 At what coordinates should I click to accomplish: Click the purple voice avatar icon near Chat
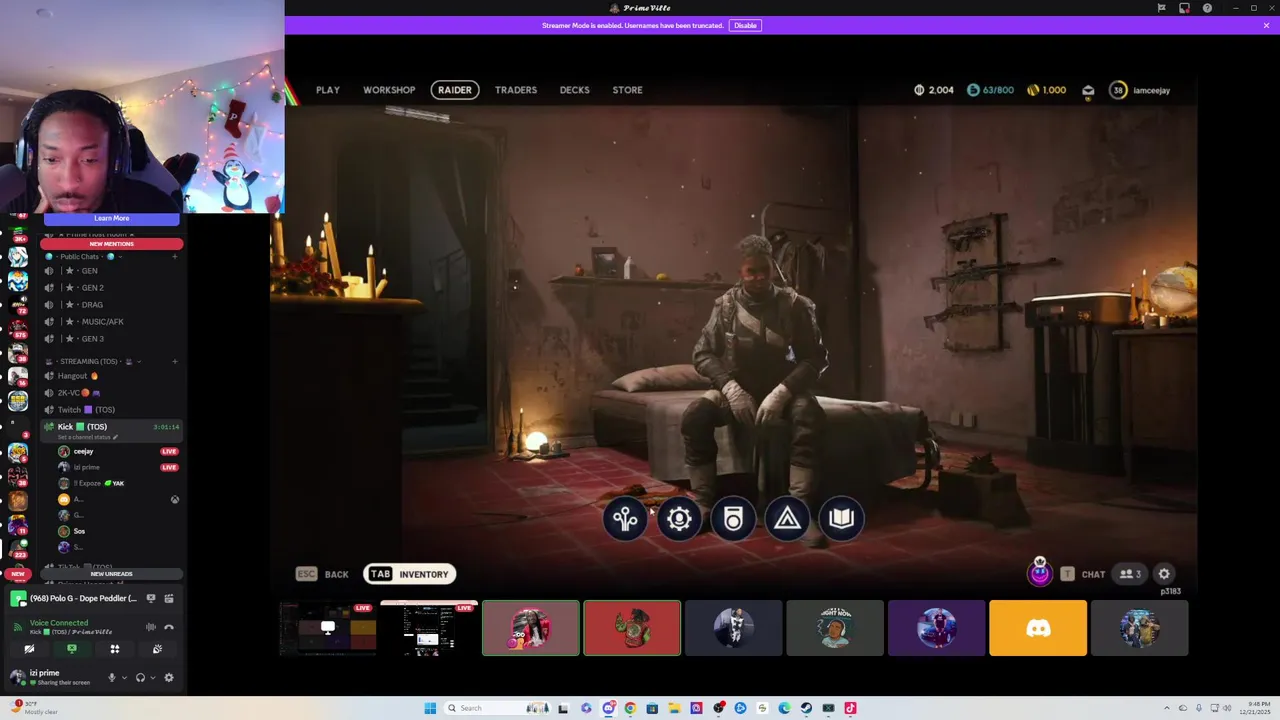(1040, 573)
